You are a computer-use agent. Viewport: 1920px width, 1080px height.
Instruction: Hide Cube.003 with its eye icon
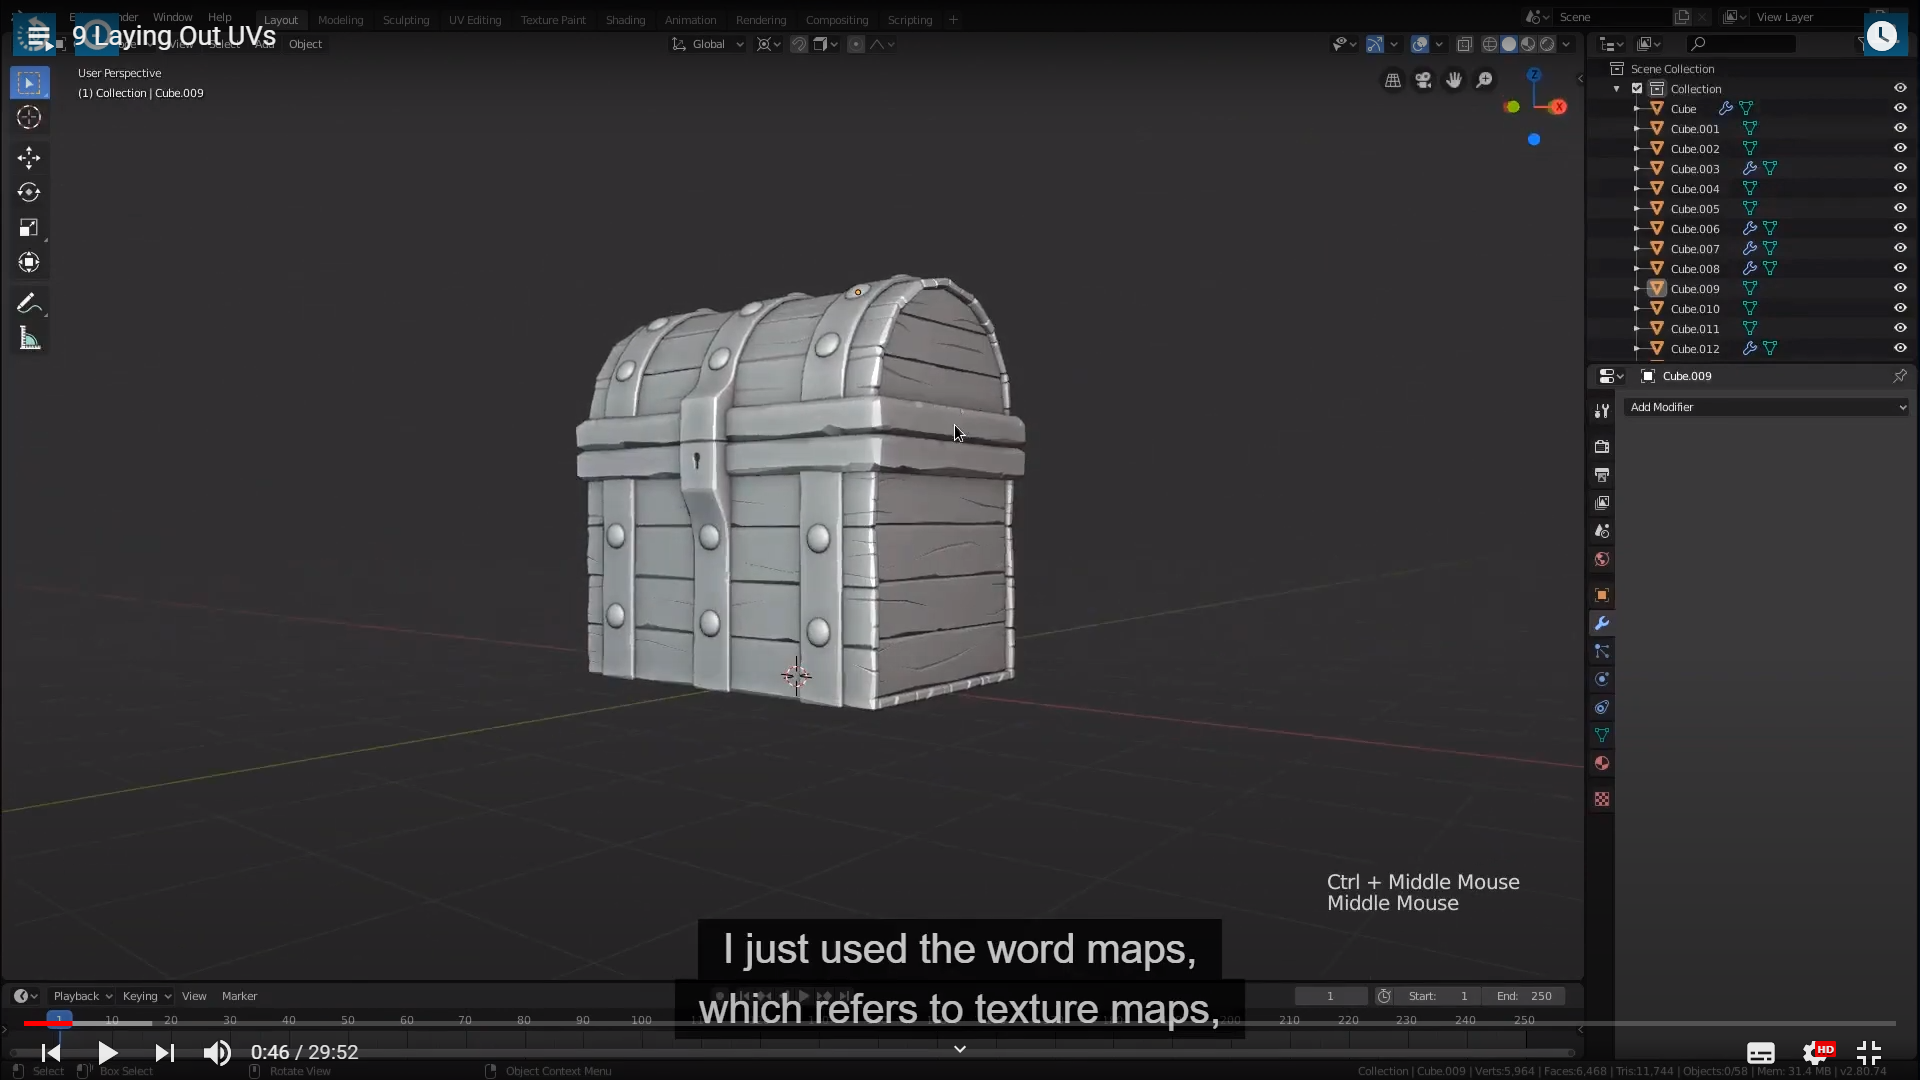coord(1900,168)
